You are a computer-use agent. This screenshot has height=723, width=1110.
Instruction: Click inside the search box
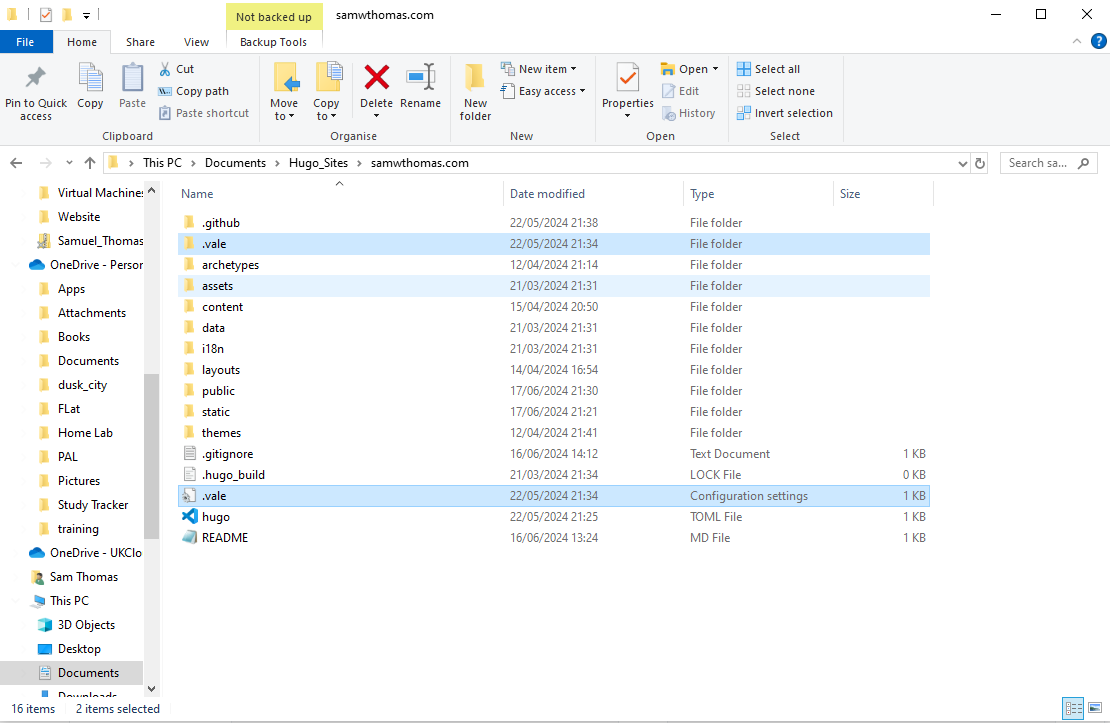(x=1040, y=162)
